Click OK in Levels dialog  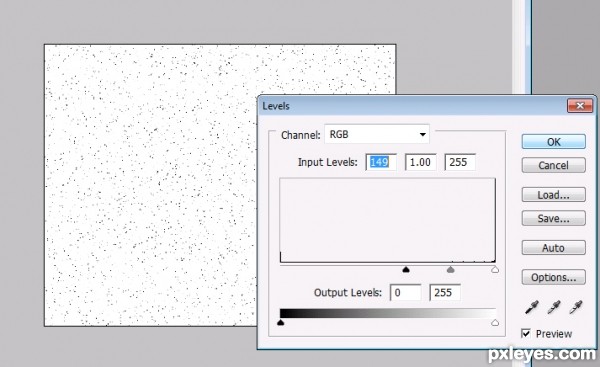(553, 142)
